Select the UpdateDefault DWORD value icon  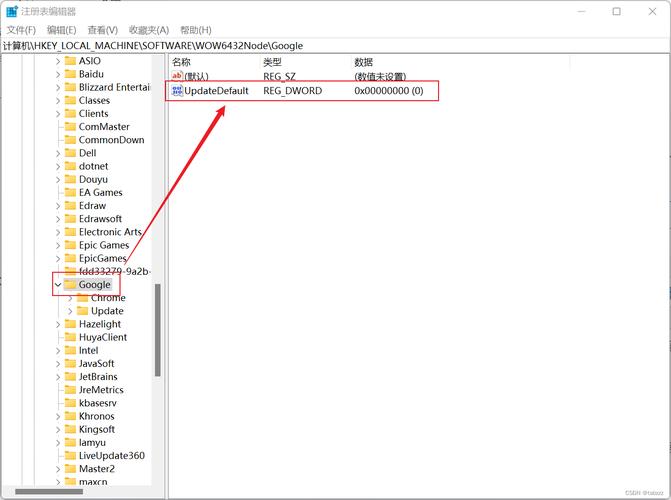(x=176, y=91)
